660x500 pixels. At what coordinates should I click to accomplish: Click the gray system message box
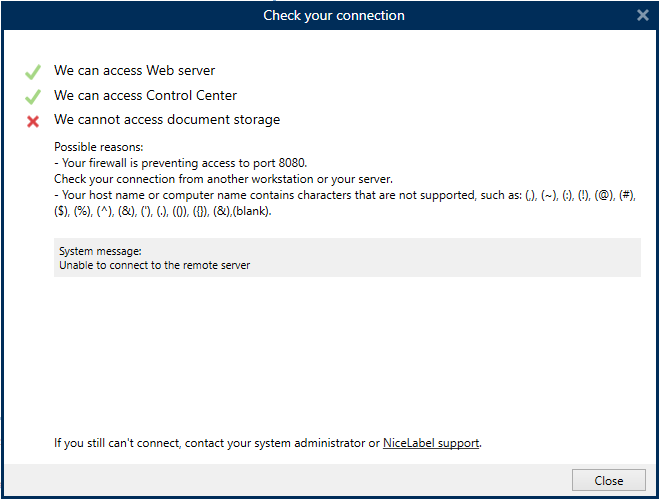pyautogui.click(x=347, y=257)
